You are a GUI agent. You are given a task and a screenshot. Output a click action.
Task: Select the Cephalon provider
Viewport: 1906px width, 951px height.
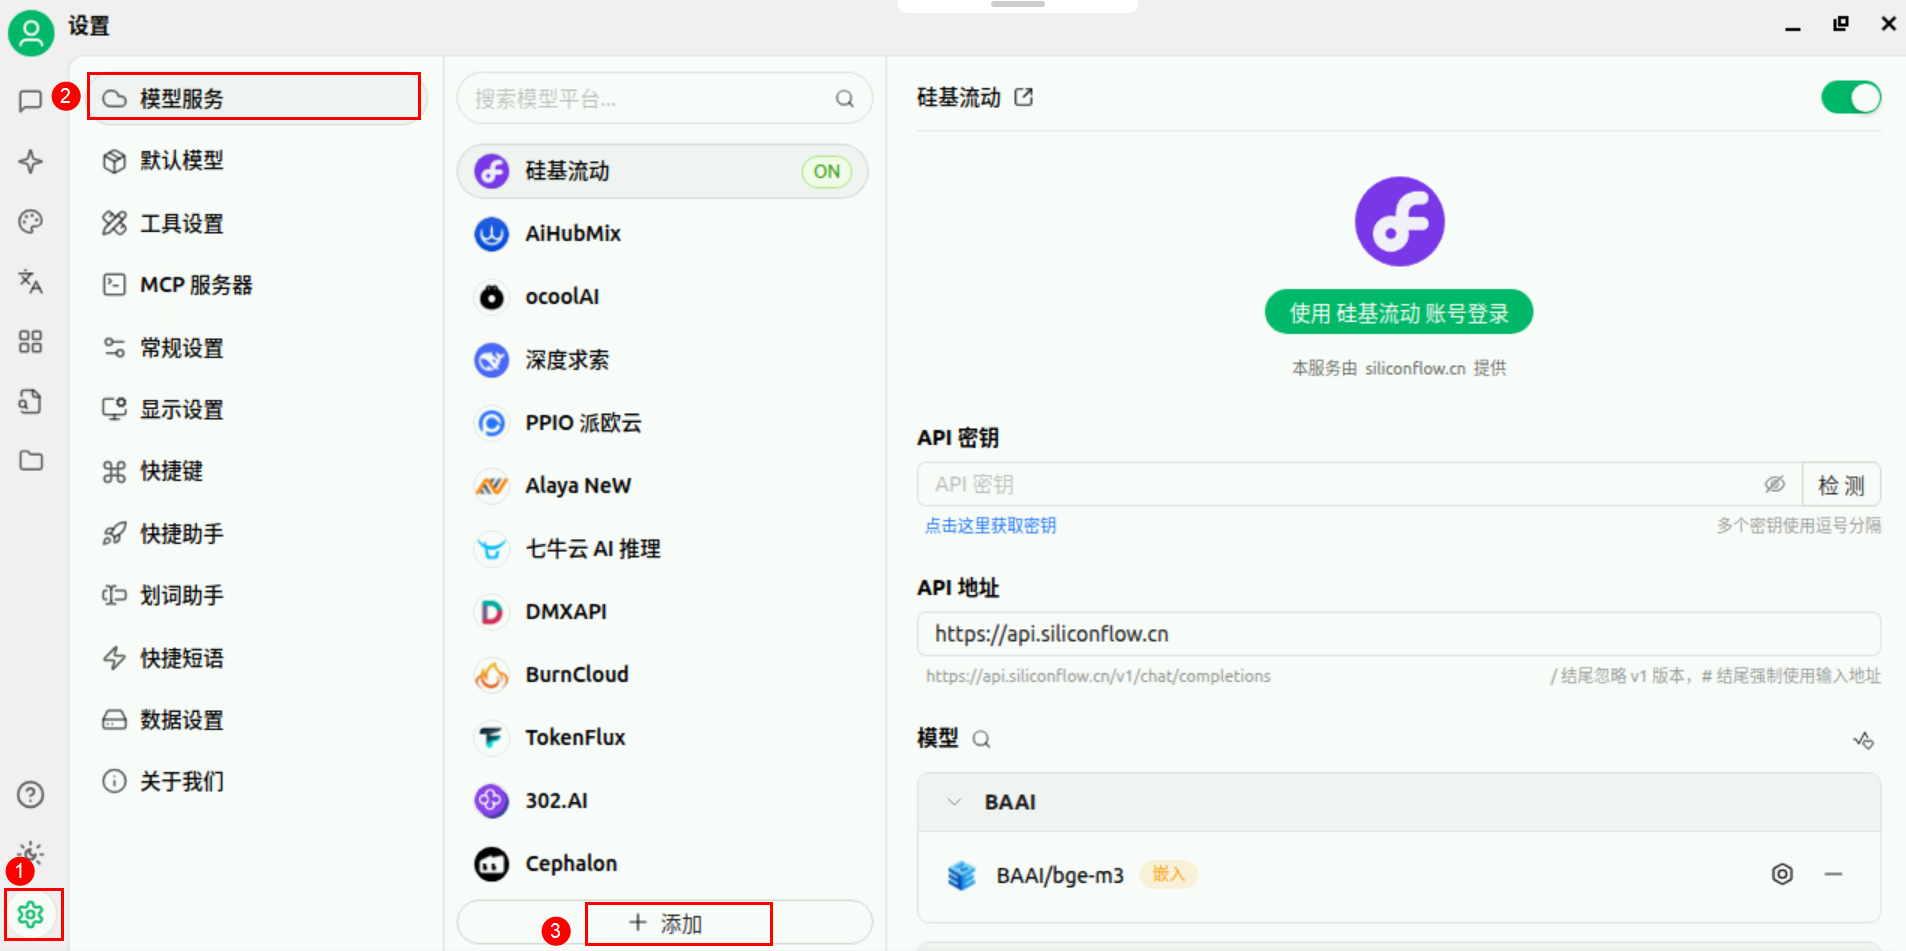pos(662,864)
